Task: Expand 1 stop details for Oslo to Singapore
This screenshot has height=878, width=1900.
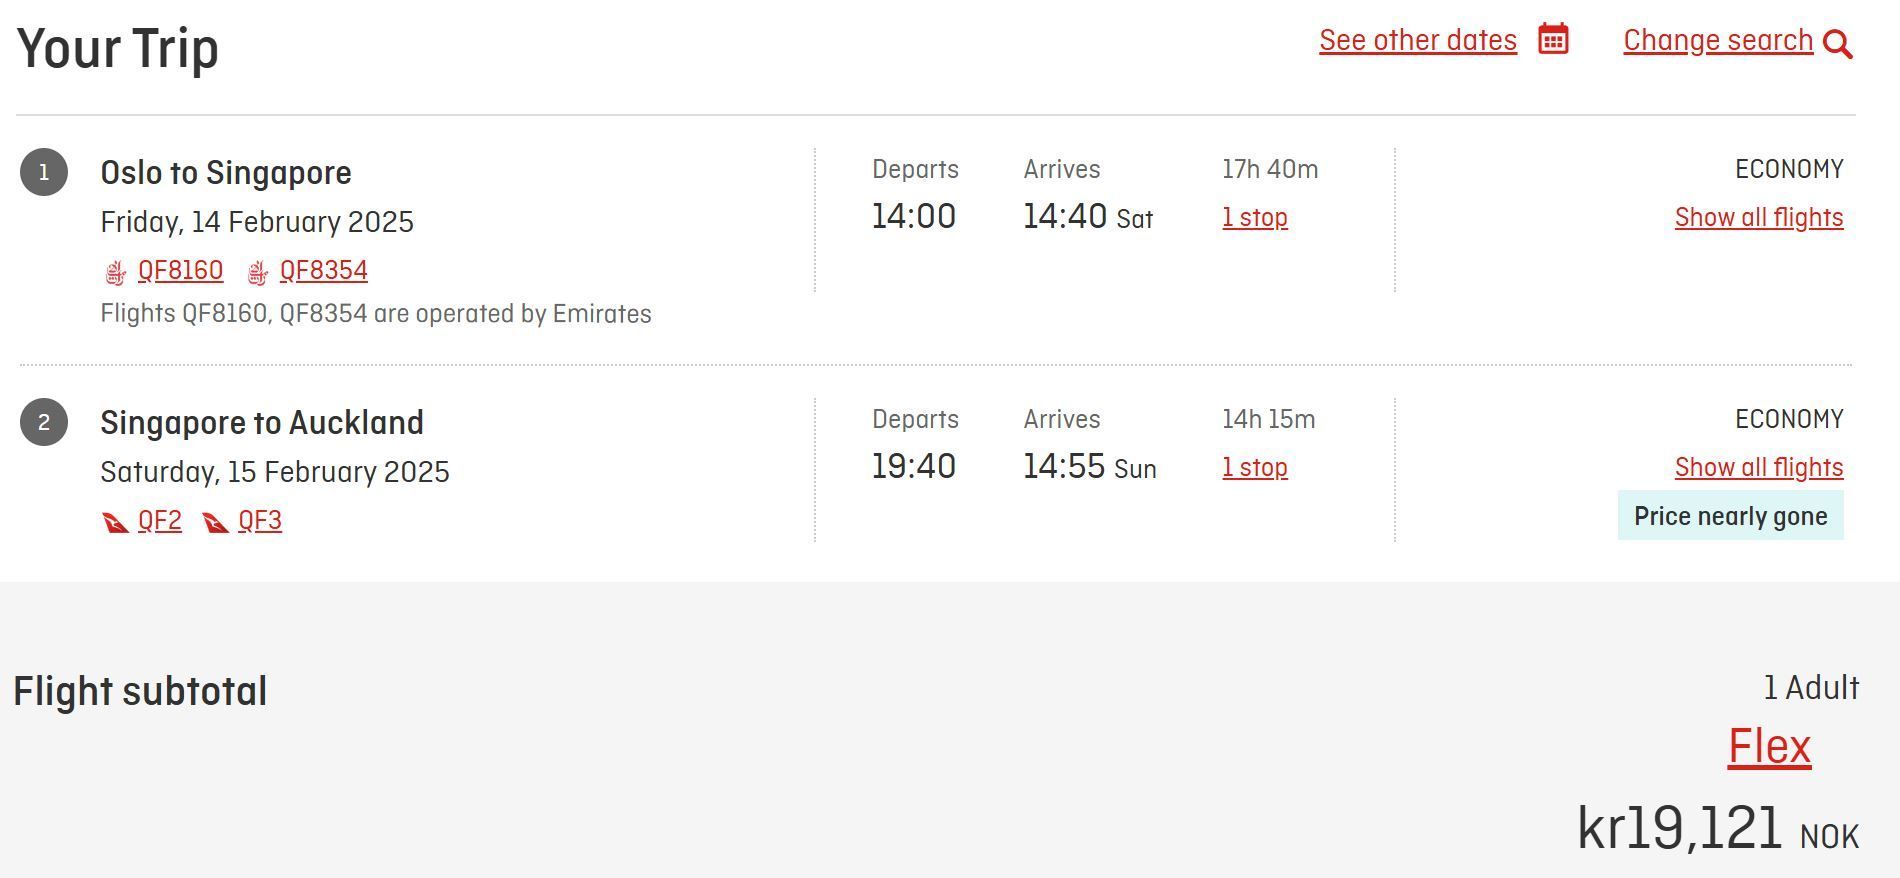Action: pyautogui.click(x=1255, y=217)
